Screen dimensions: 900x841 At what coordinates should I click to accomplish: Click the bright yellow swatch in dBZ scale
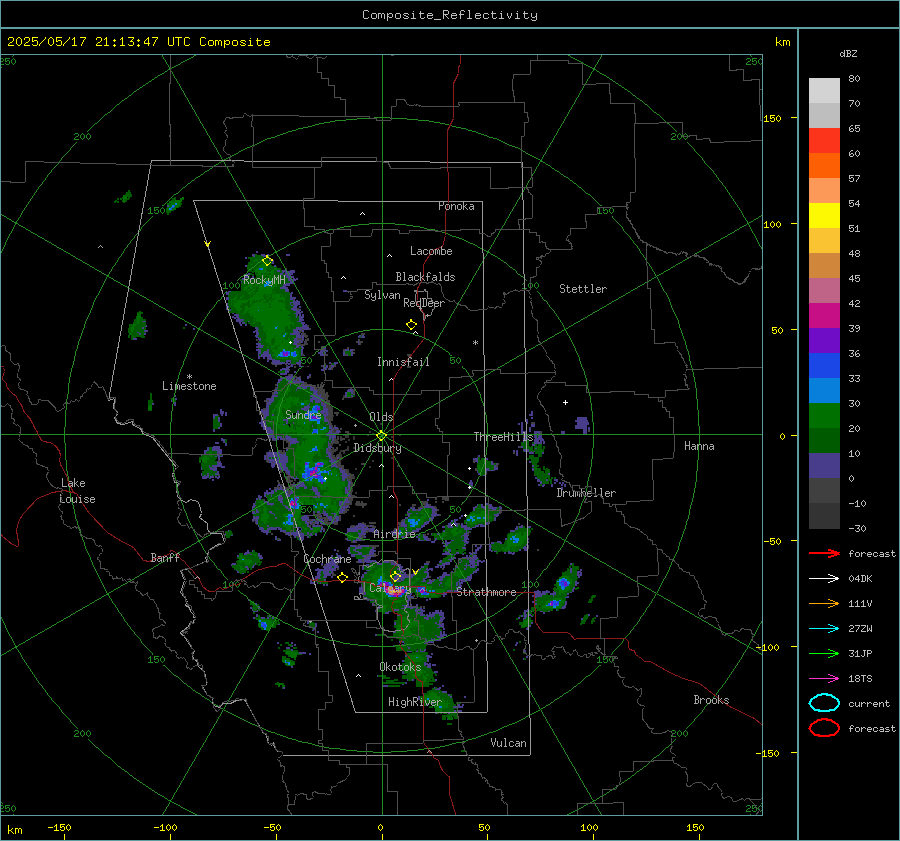tap(824, 215)
